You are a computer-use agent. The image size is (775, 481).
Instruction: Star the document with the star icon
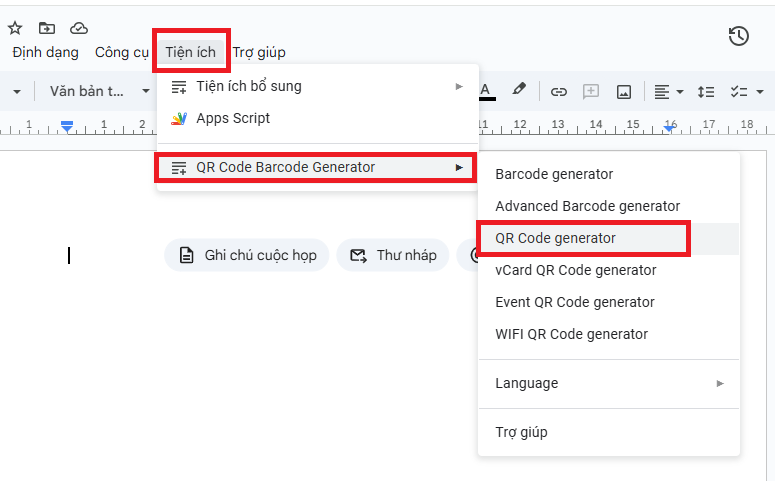15,28
